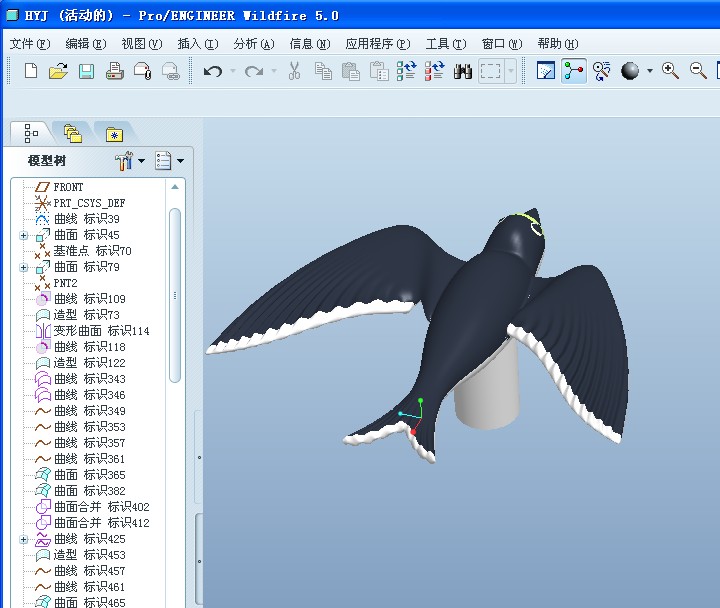Open the 应用程序(P) menu
Screen dimensions: 720x608
[378, 44]
